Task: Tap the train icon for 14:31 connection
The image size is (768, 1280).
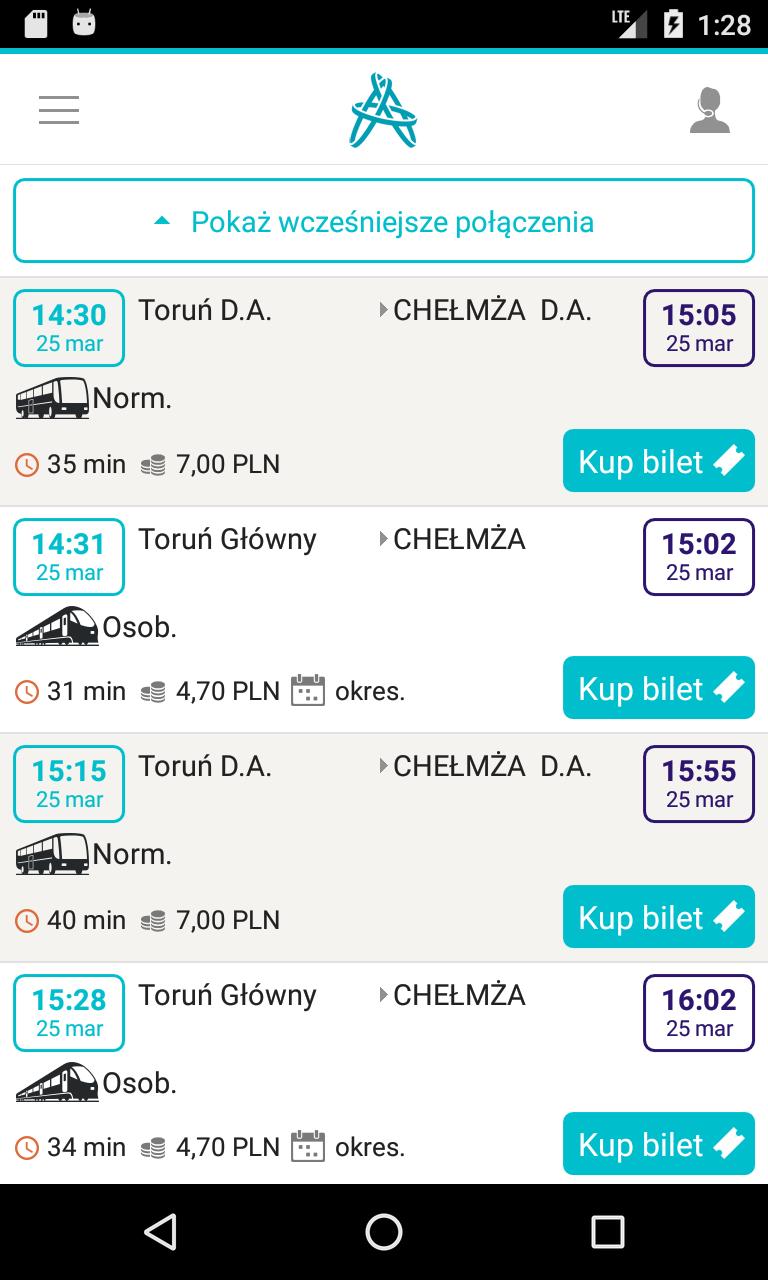Action: click(57, 627)
